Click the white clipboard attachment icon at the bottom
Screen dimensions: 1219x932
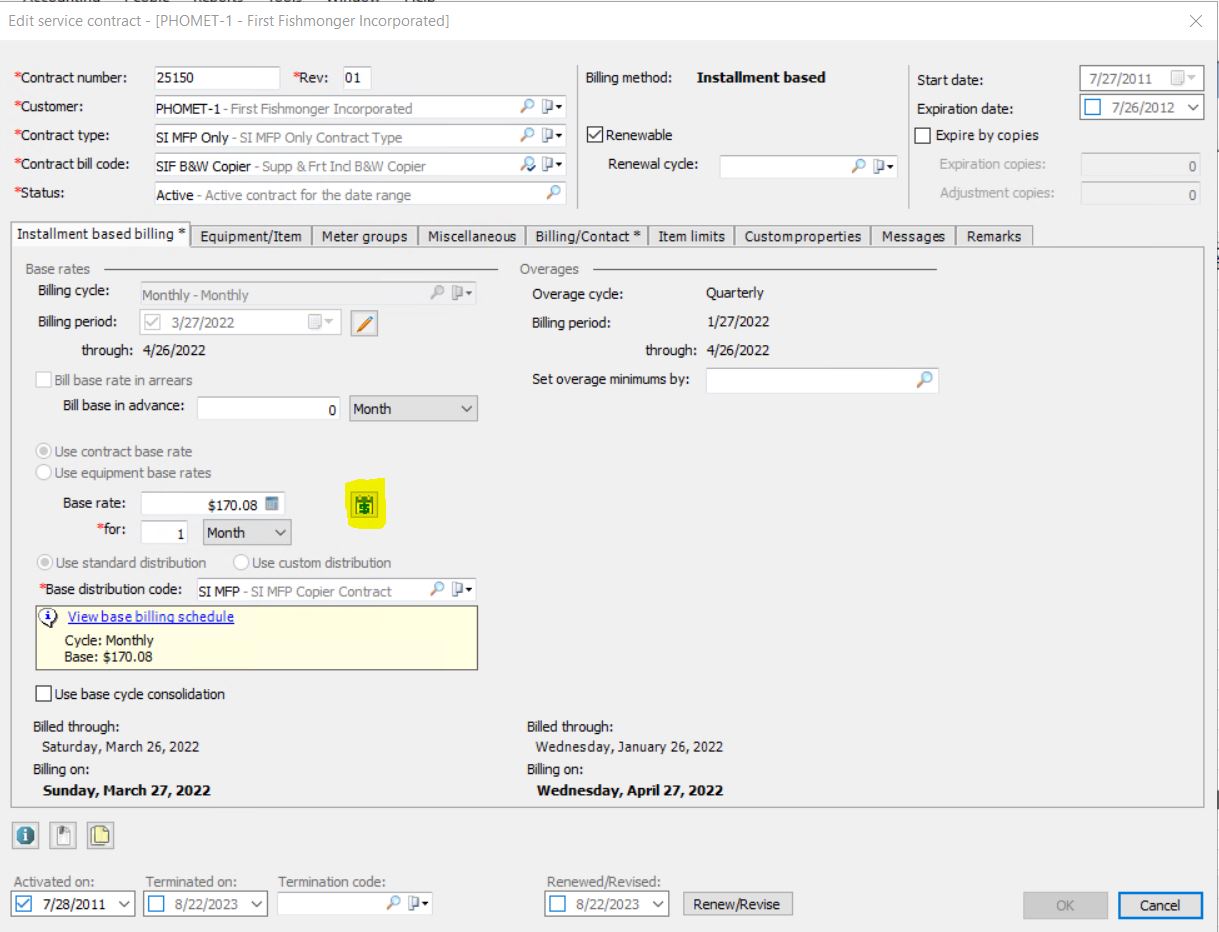click(63, 835)
